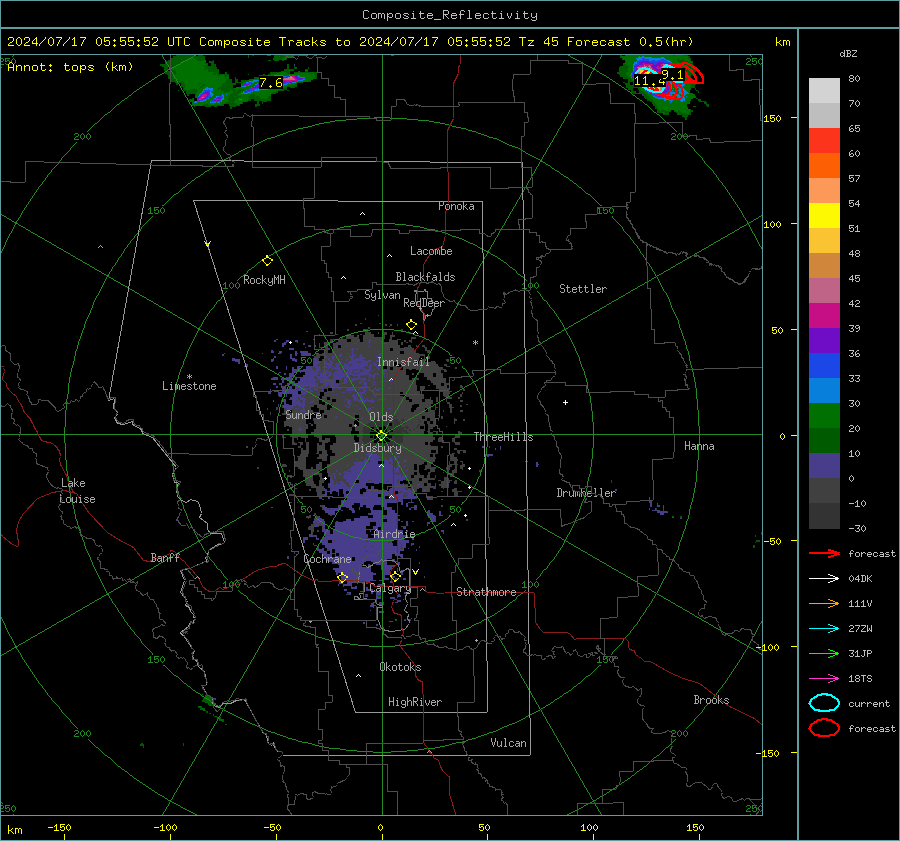
Task: Select yellow diamond marker above RedDeer road
Action: click(x=411, y=325)
